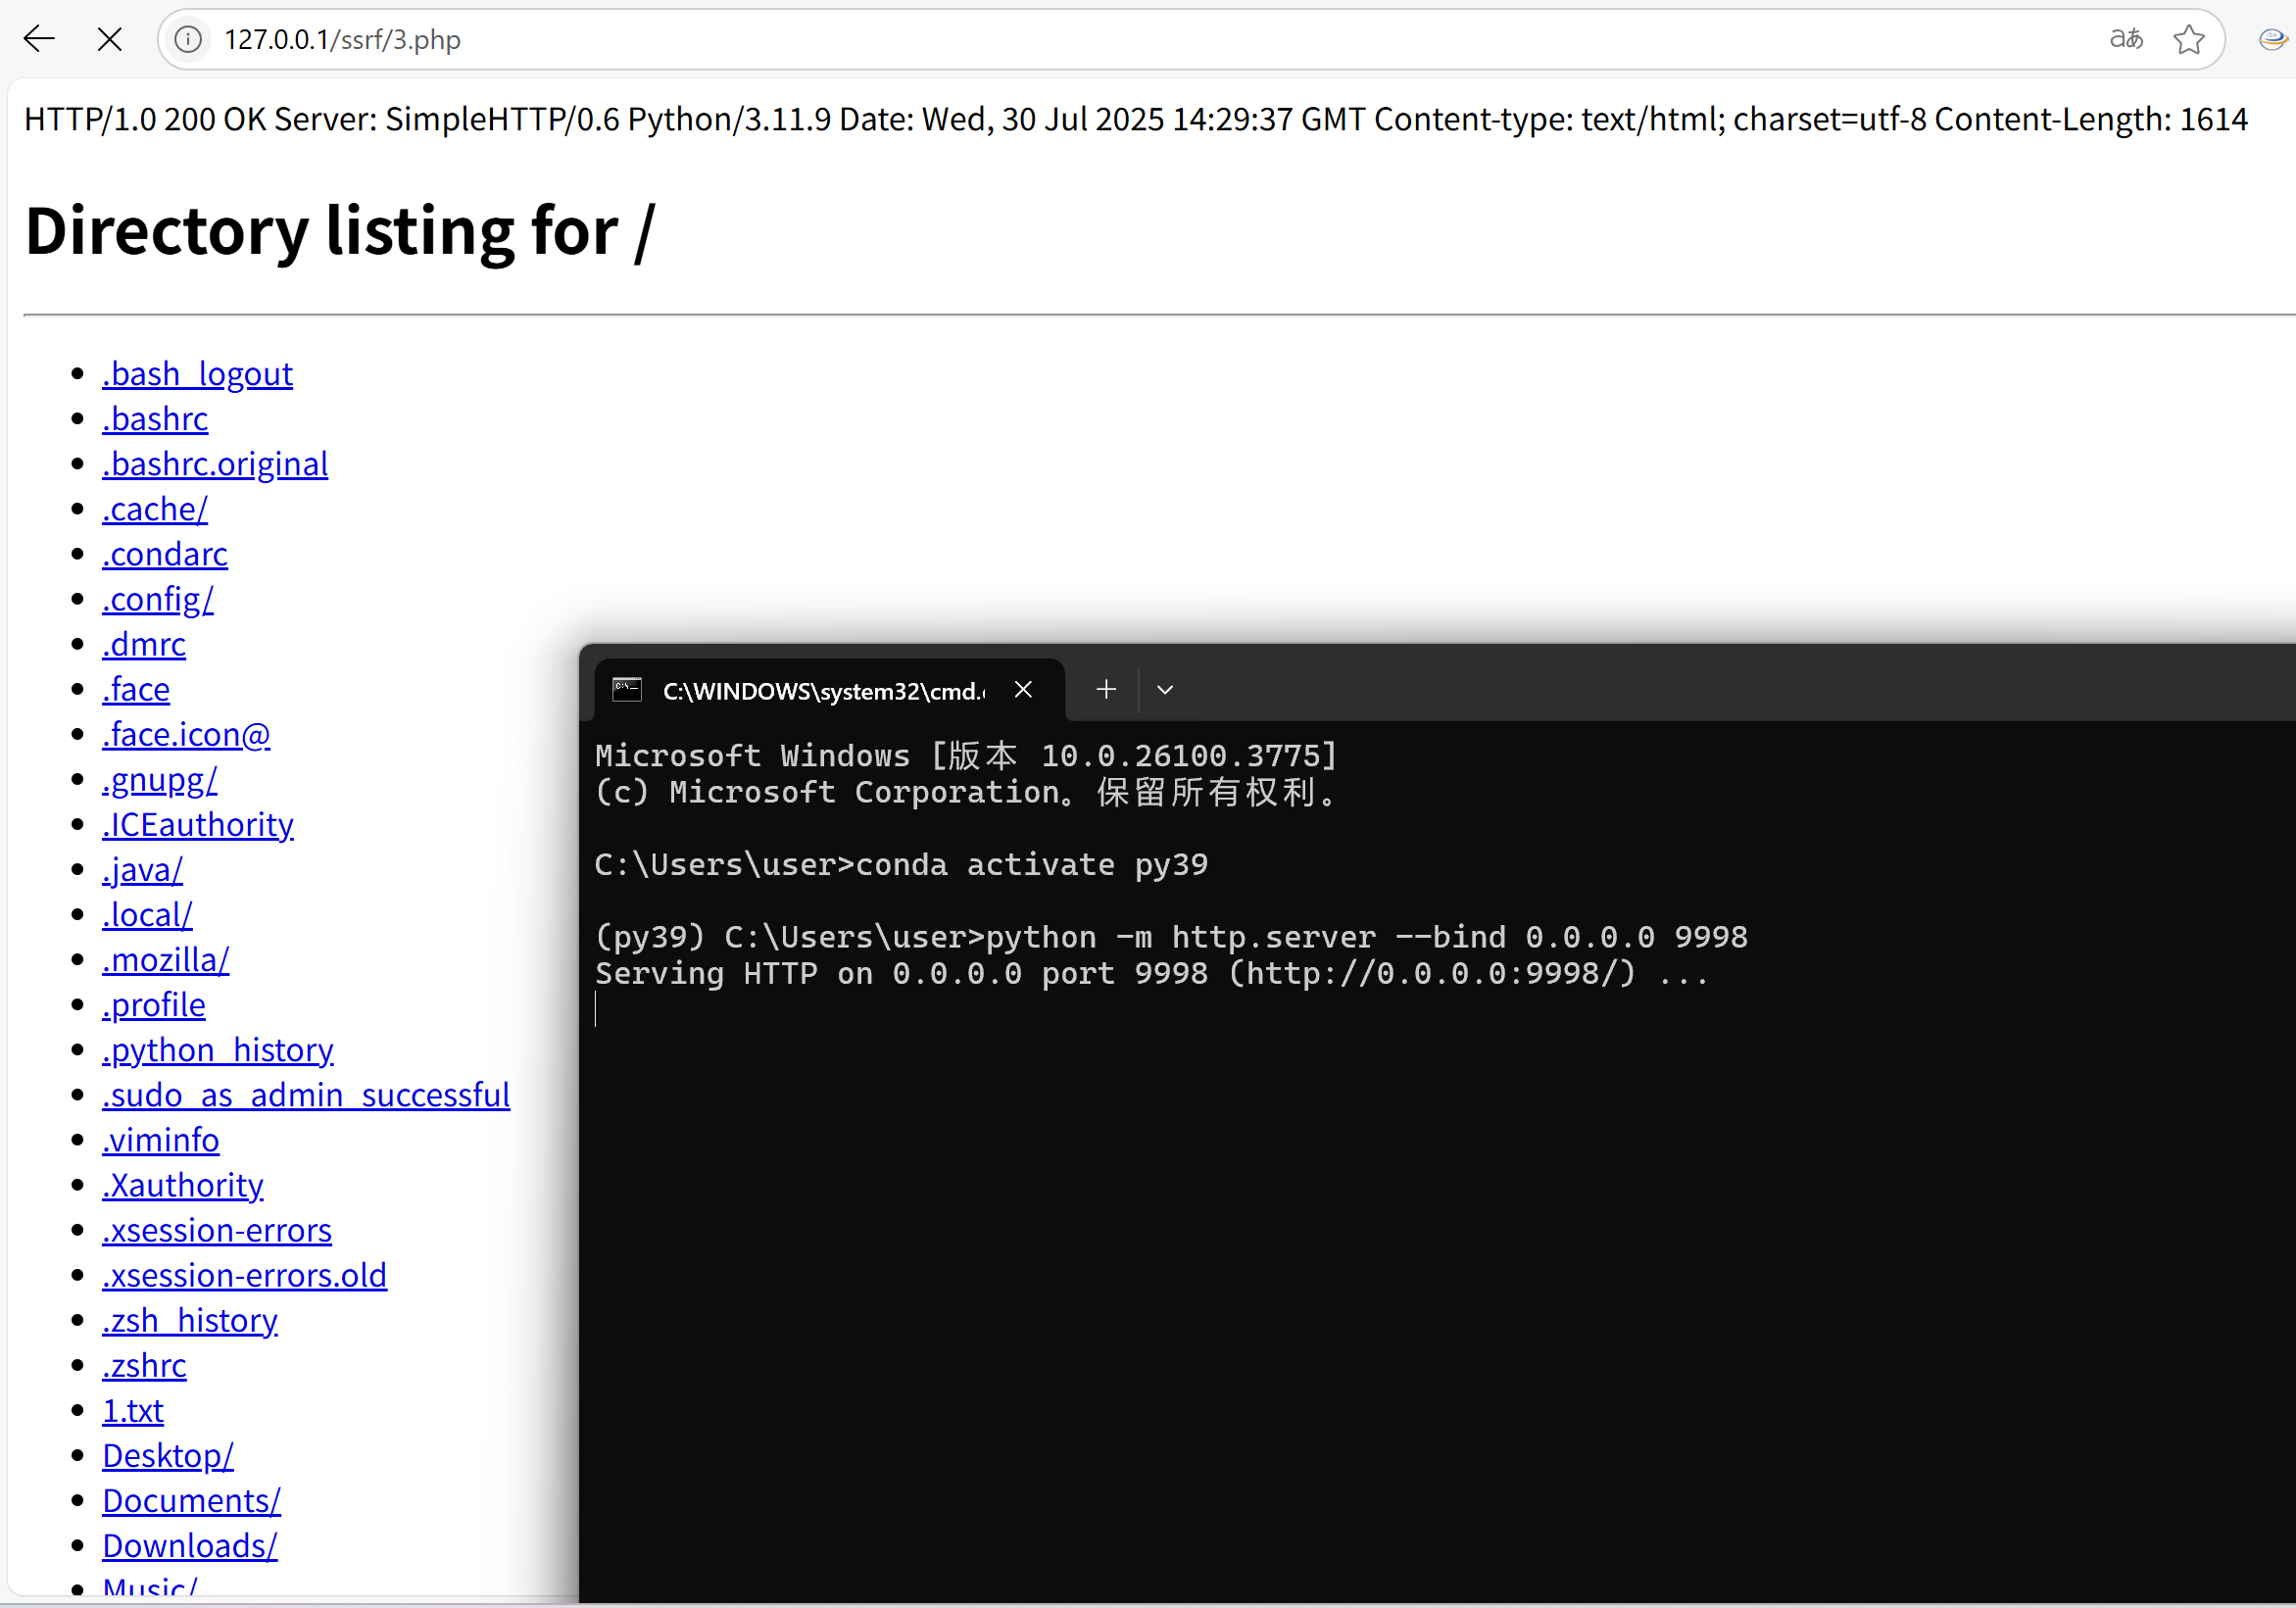
Task: Expand the terminal profile dropdown chevron
Action: click(1165, 690)
